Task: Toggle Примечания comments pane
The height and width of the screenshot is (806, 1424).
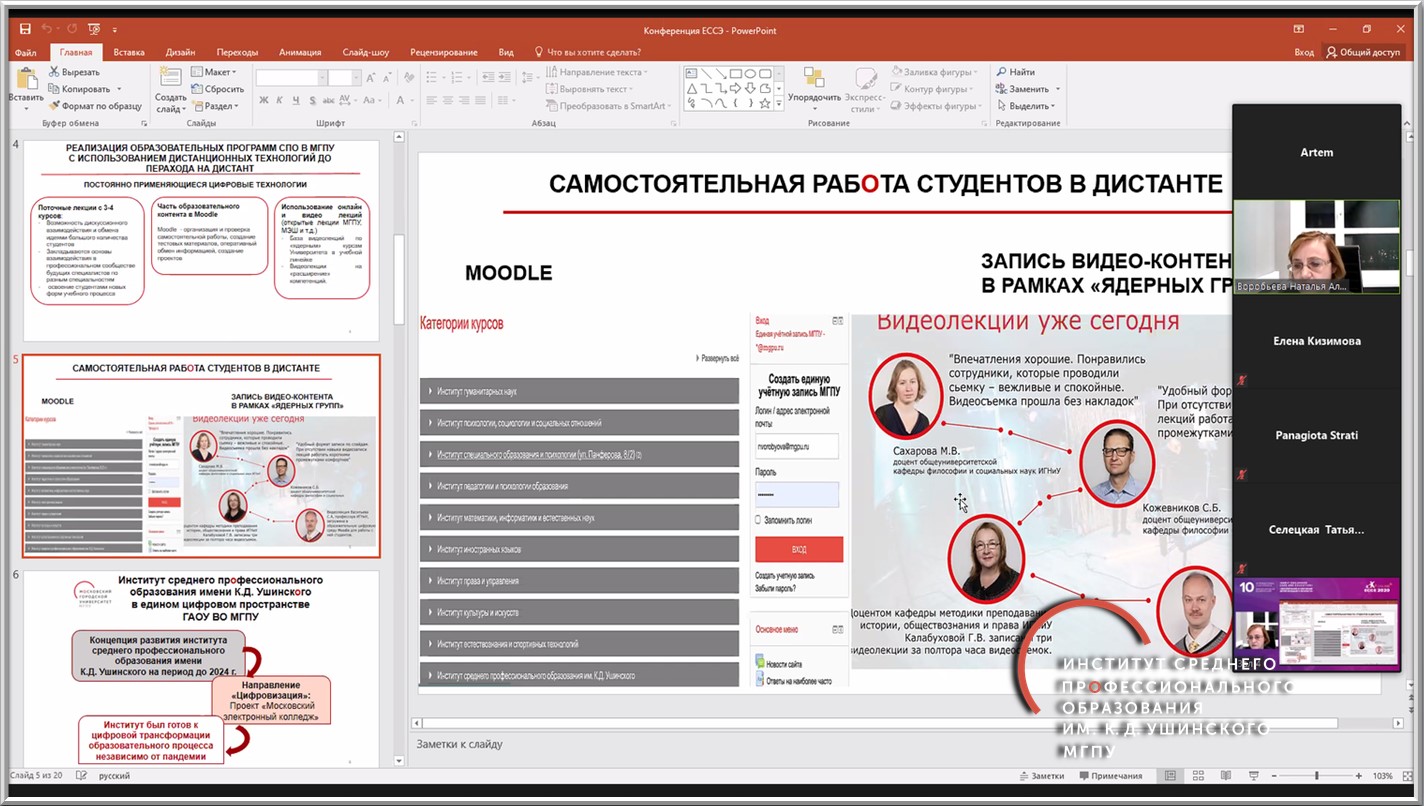Action: [x=1109, y=776]
